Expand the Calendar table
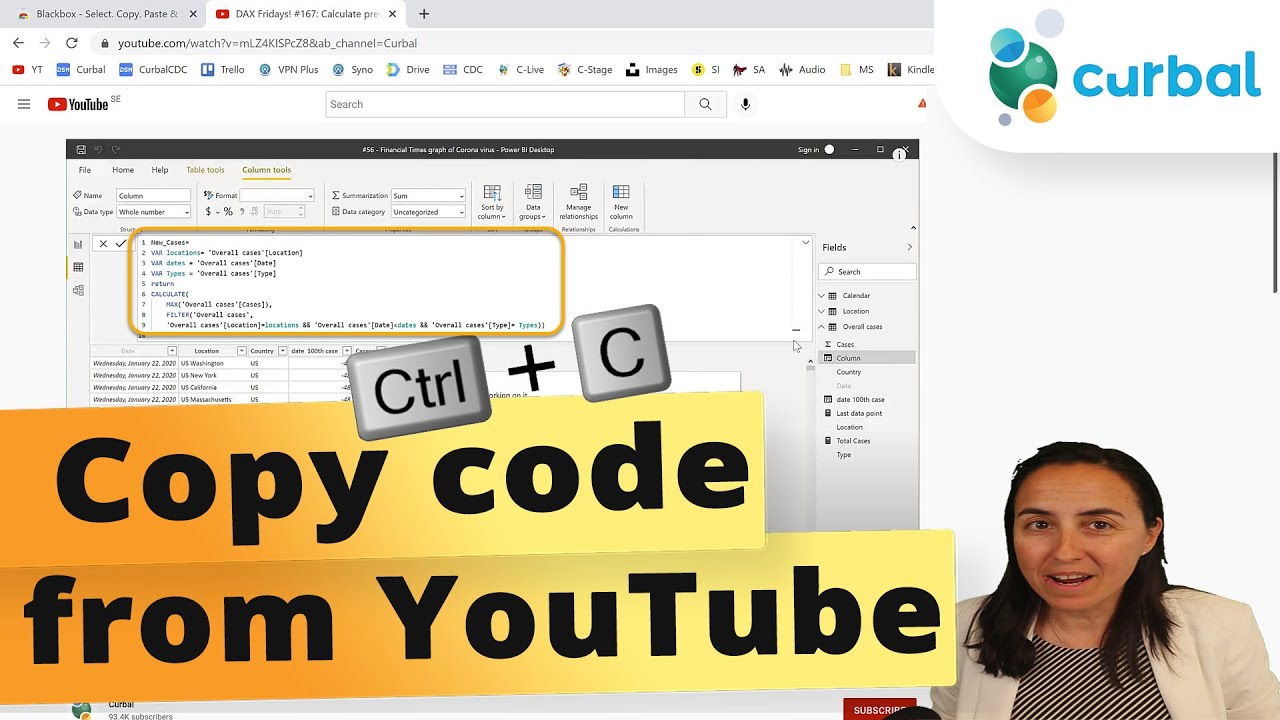This screenshot has height=720, width=1280. [x=821, y=296]
